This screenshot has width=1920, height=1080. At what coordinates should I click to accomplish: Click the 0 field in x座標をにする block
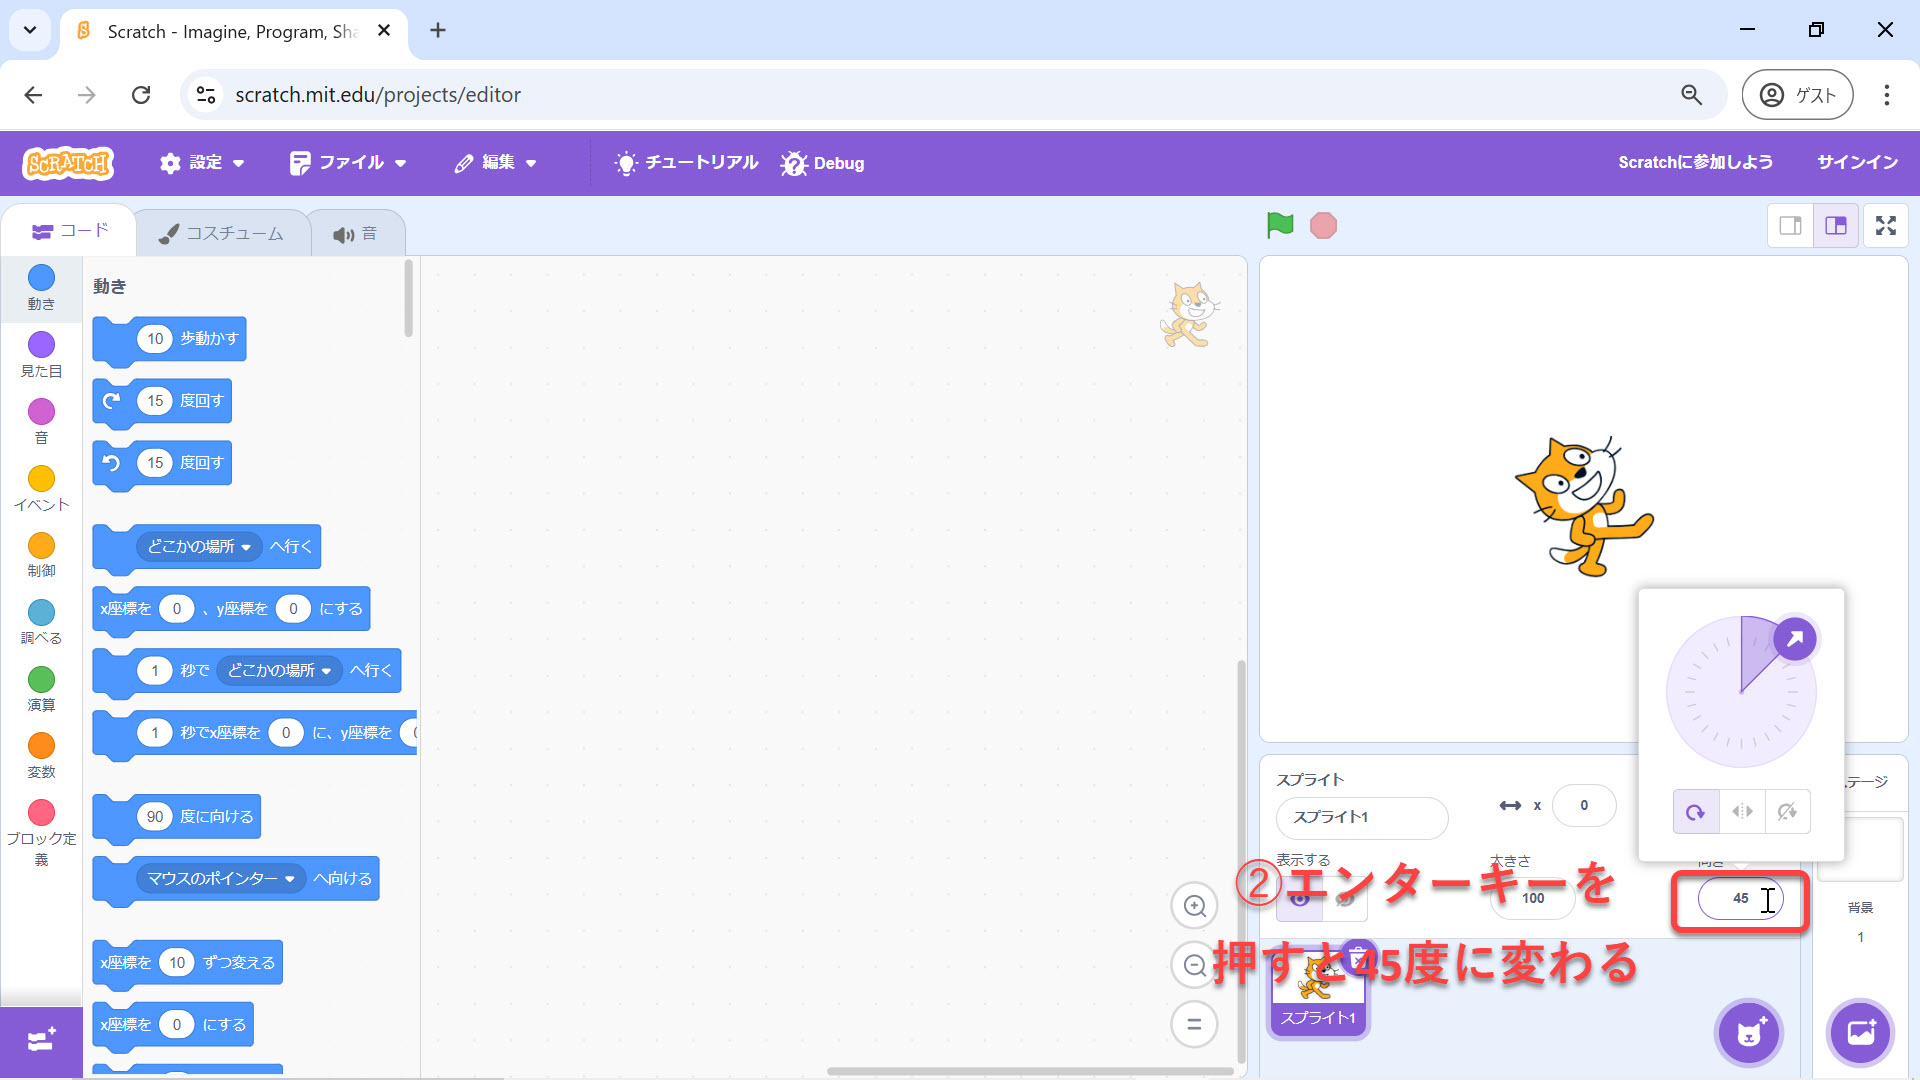point(177,1025)
